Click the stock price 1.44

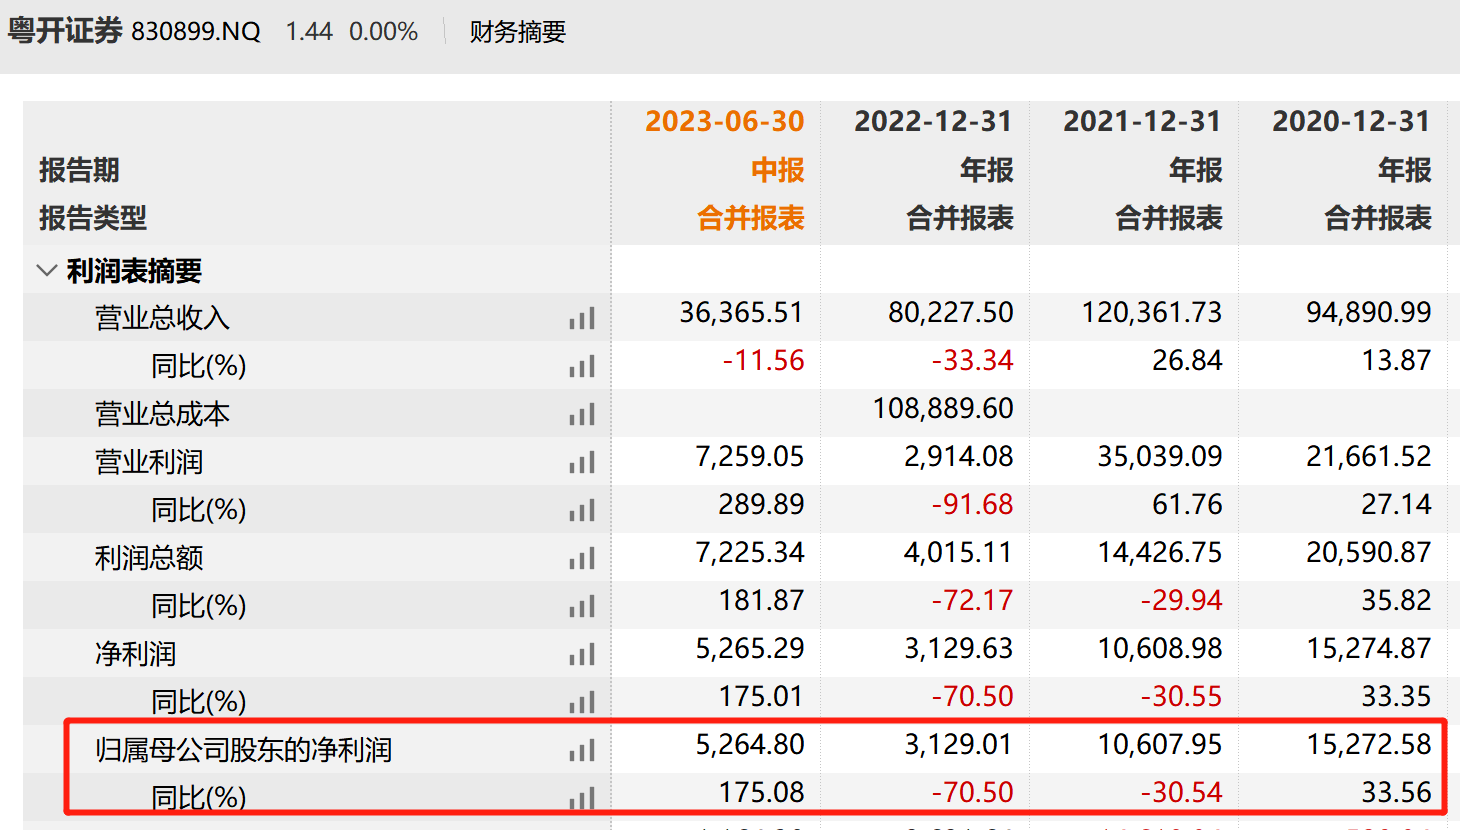click(x=309, y=32)
